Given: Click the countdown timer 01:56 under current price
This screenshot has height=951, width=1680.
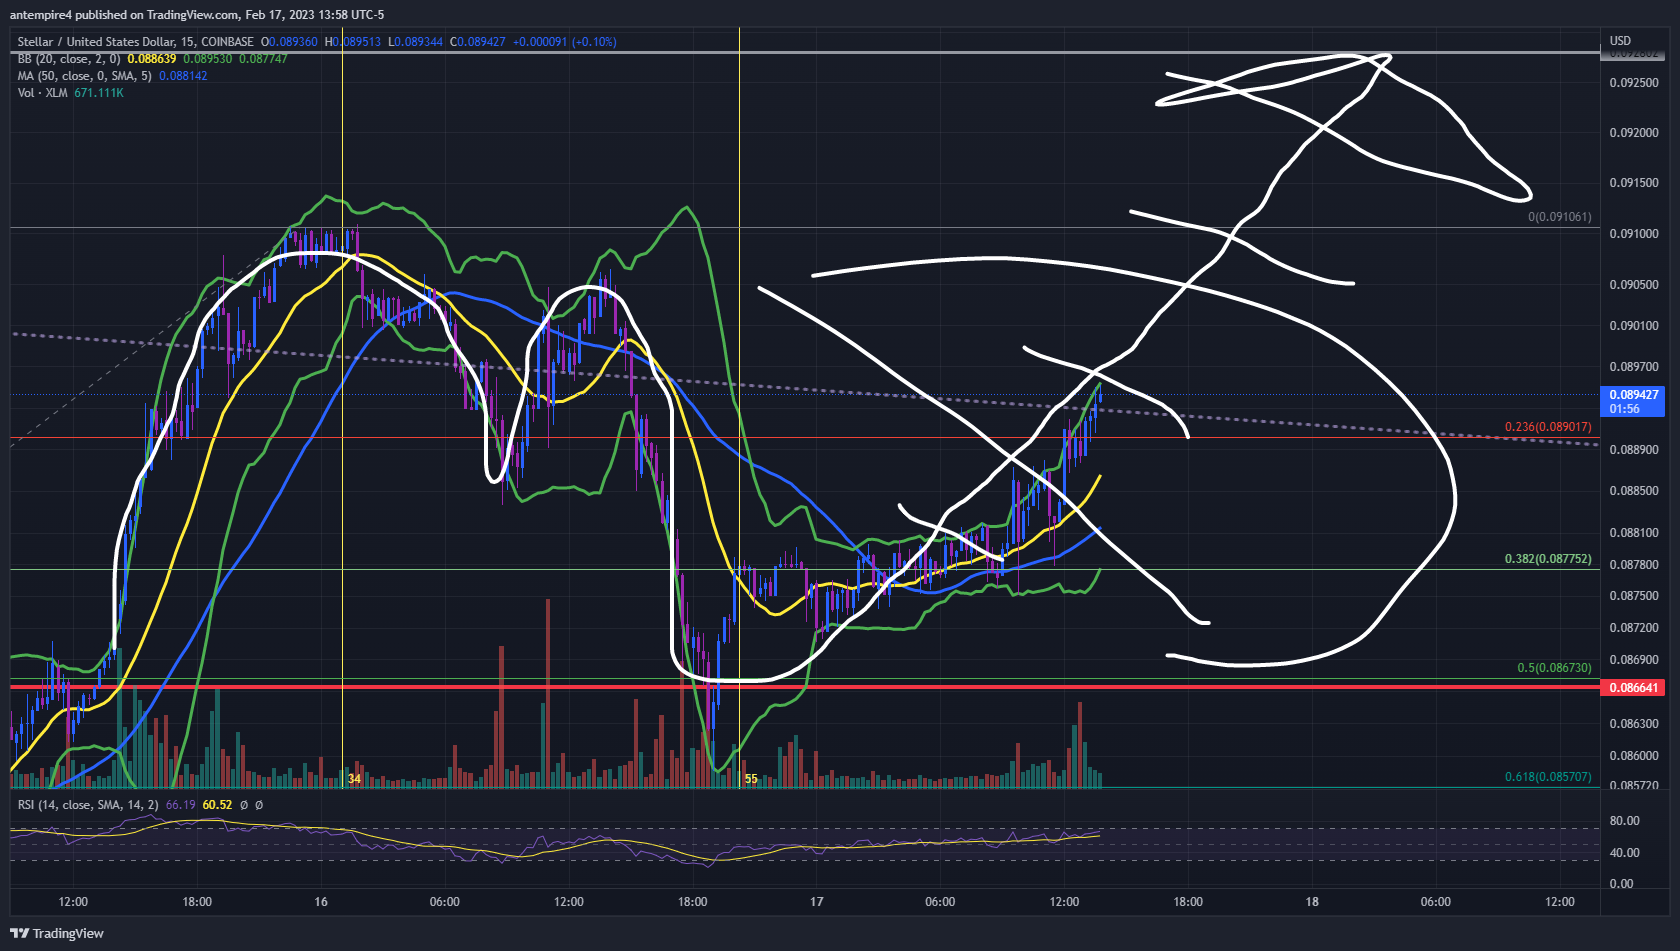Looking at the screenshot, I should [1624, 409].
